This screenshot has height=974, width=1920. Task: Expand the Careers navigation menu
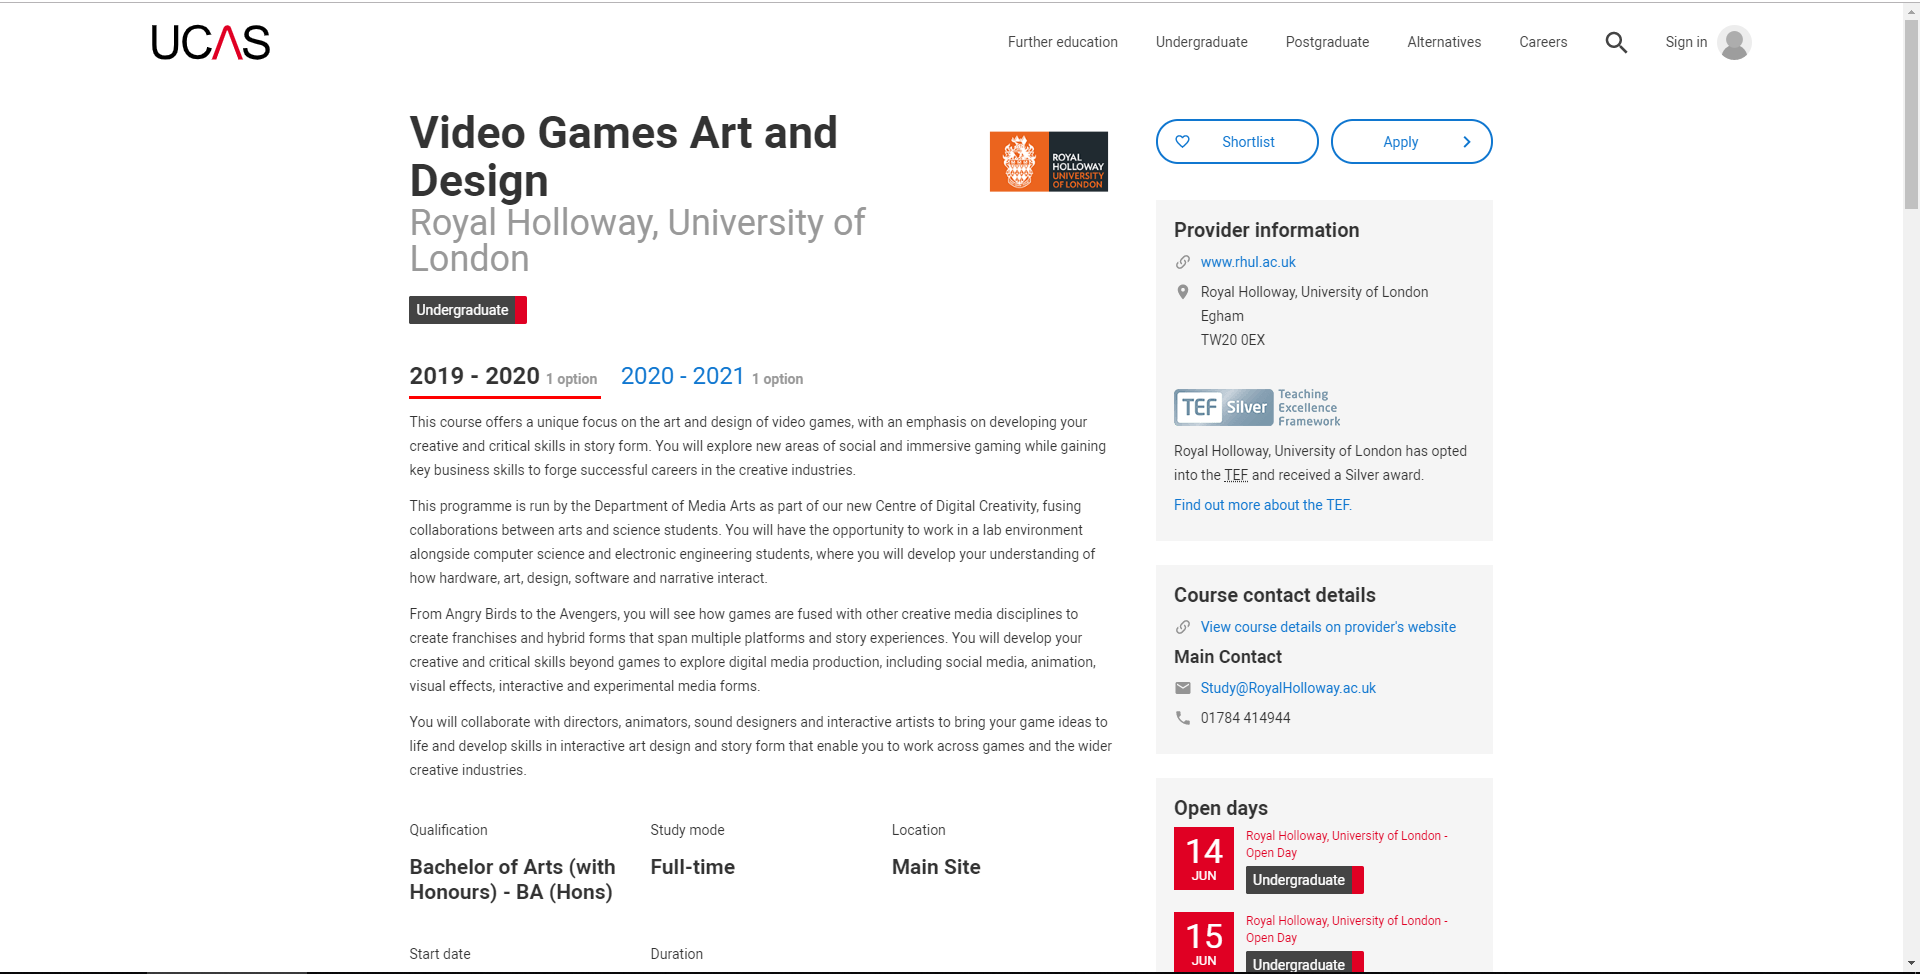[1542, 42]
